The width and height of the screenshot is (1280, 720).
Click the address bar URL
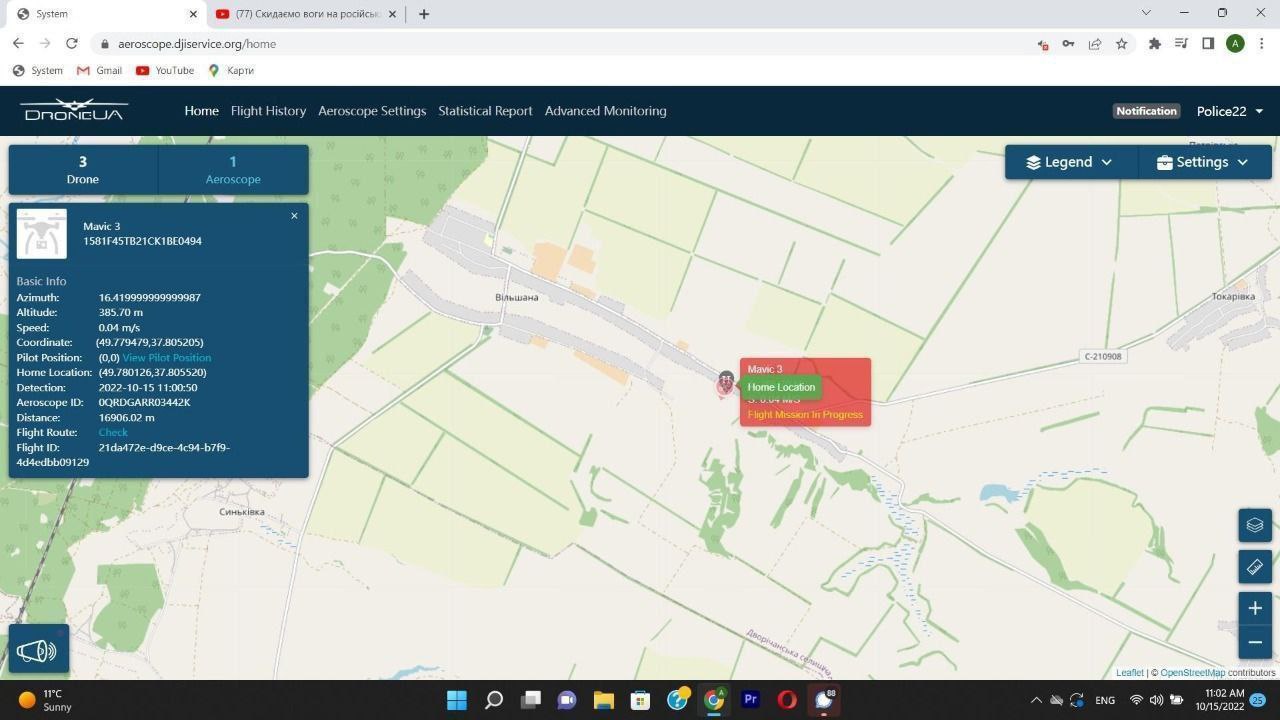click(x=197, y=44)
